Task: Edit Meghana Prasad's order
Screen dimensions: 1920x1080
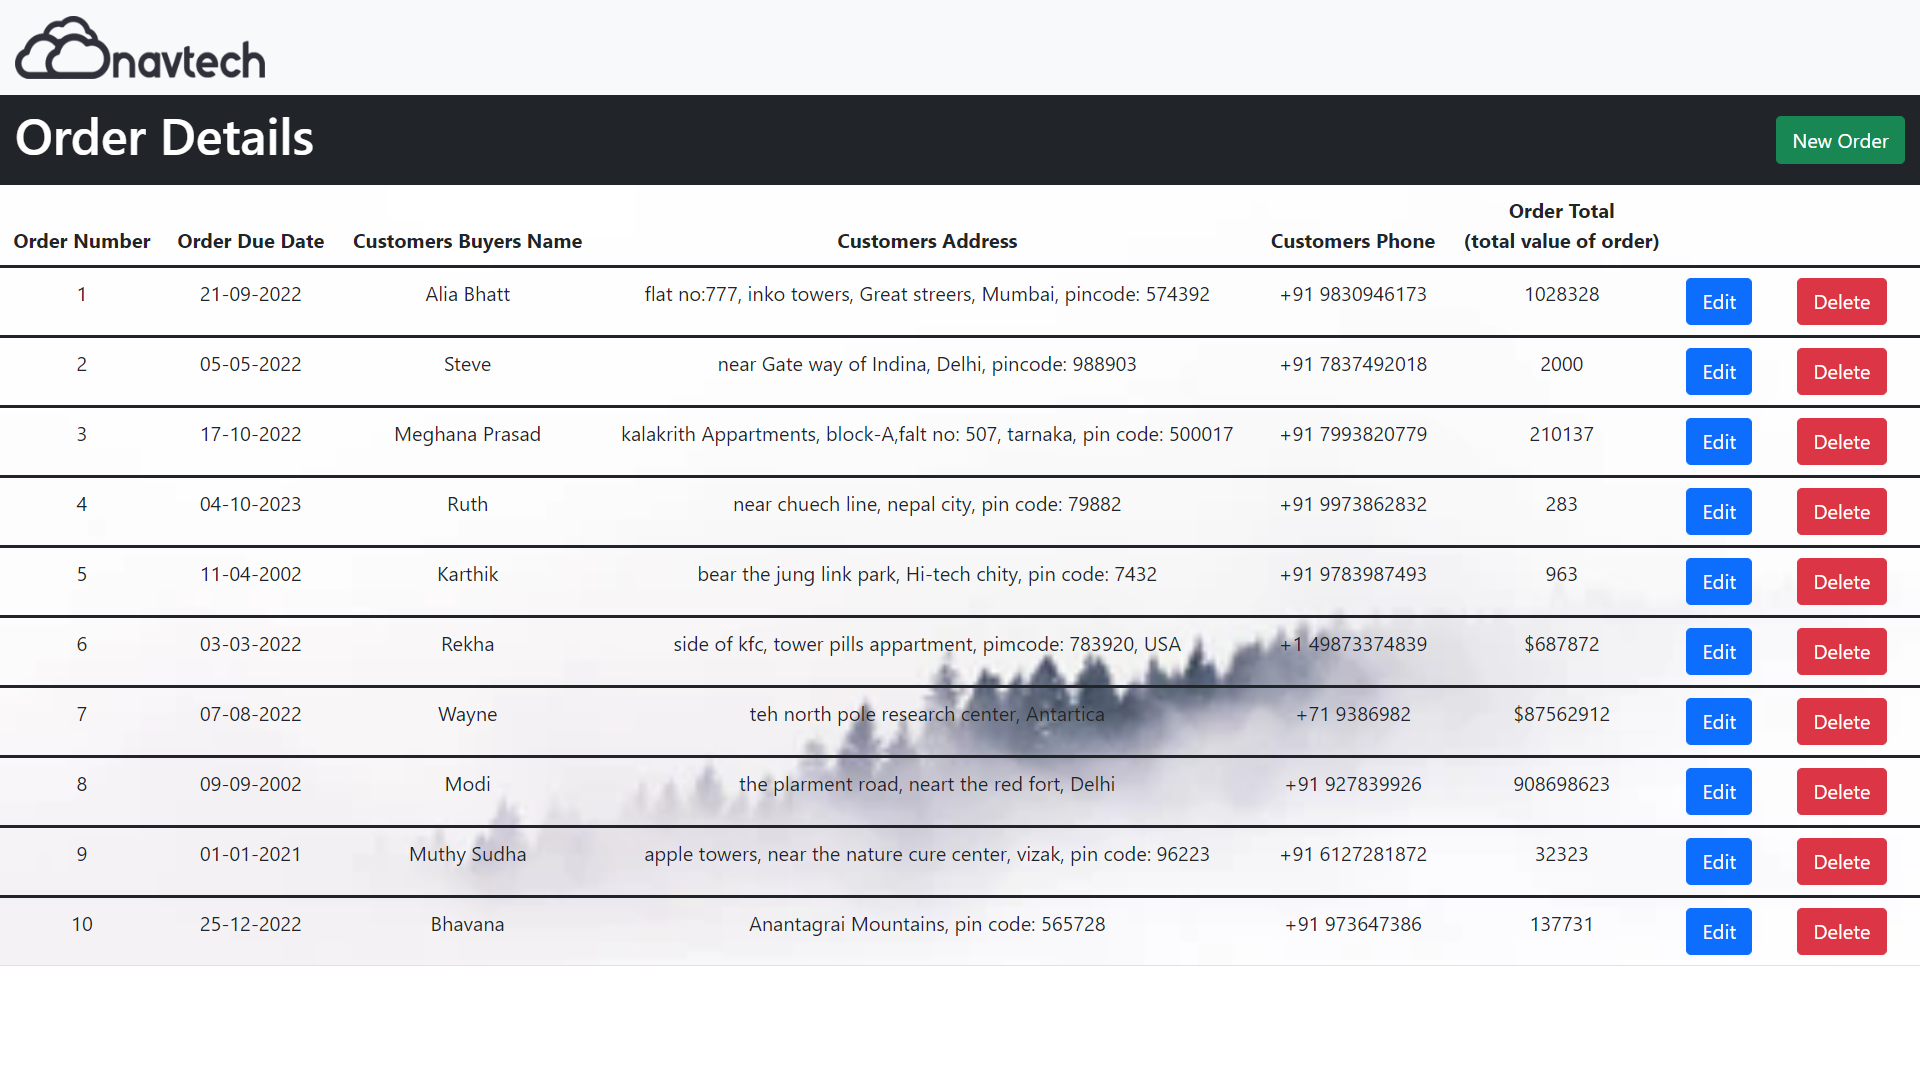Action: pos(1718,442)
